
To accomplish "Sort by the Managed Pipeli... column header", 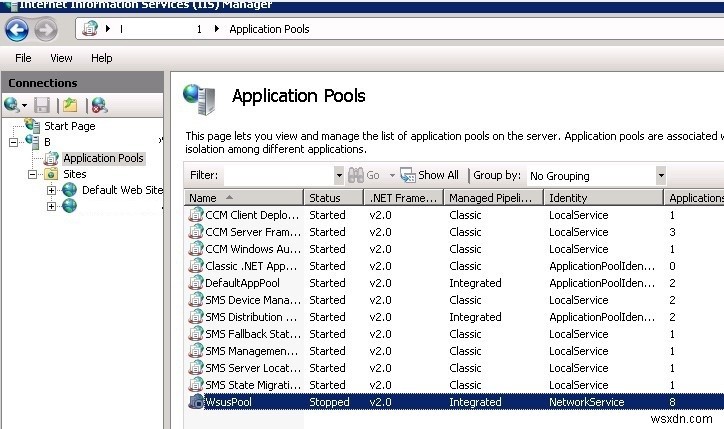I will tap(494, 198).
